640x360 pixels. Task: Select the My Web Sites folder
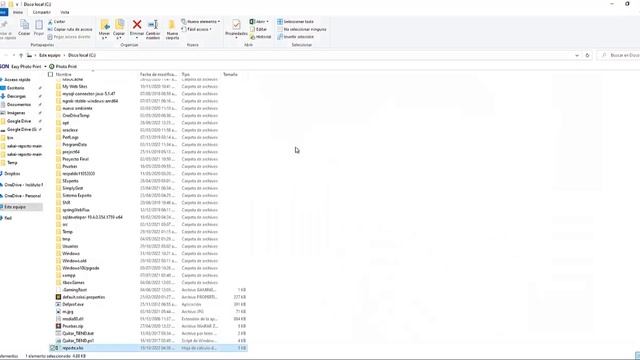(x=75, y=87)
